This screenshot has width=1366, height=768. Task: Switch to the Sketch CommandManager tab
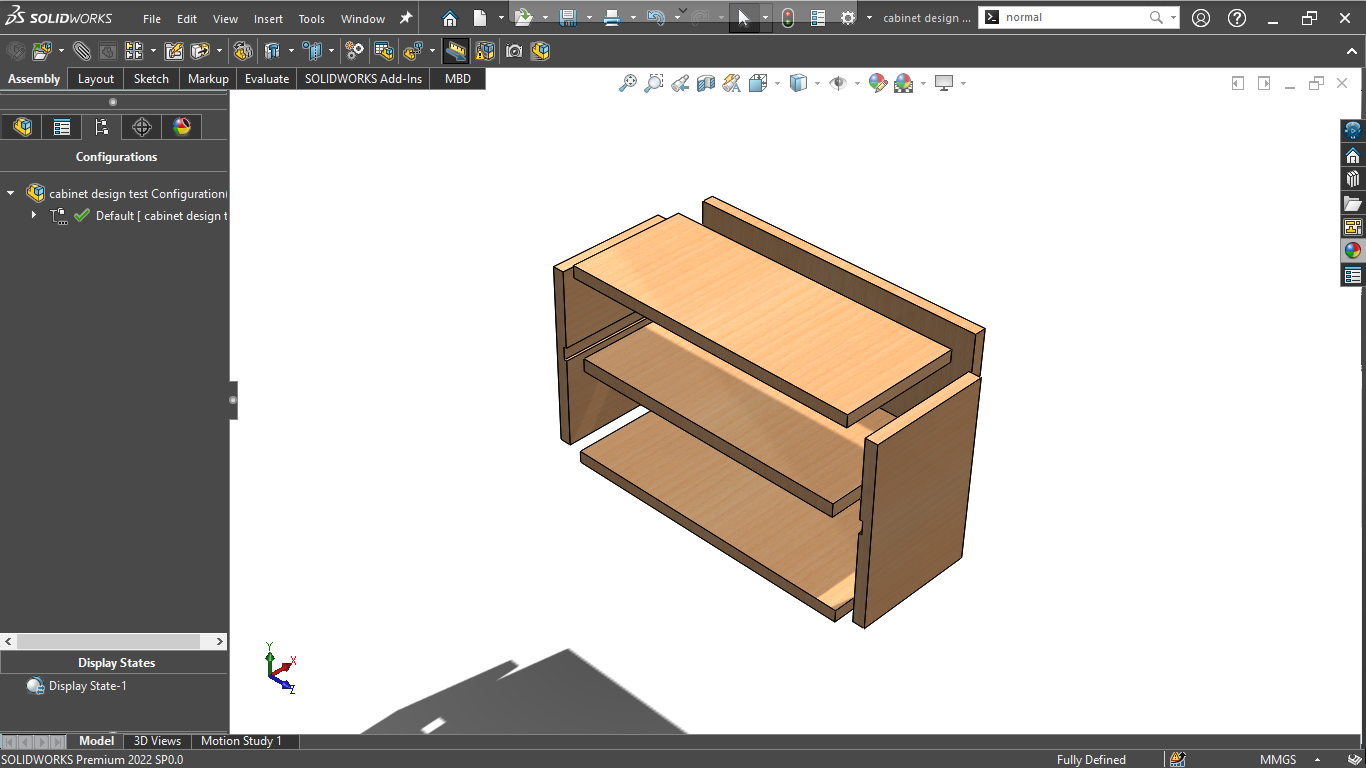(151, 78)
